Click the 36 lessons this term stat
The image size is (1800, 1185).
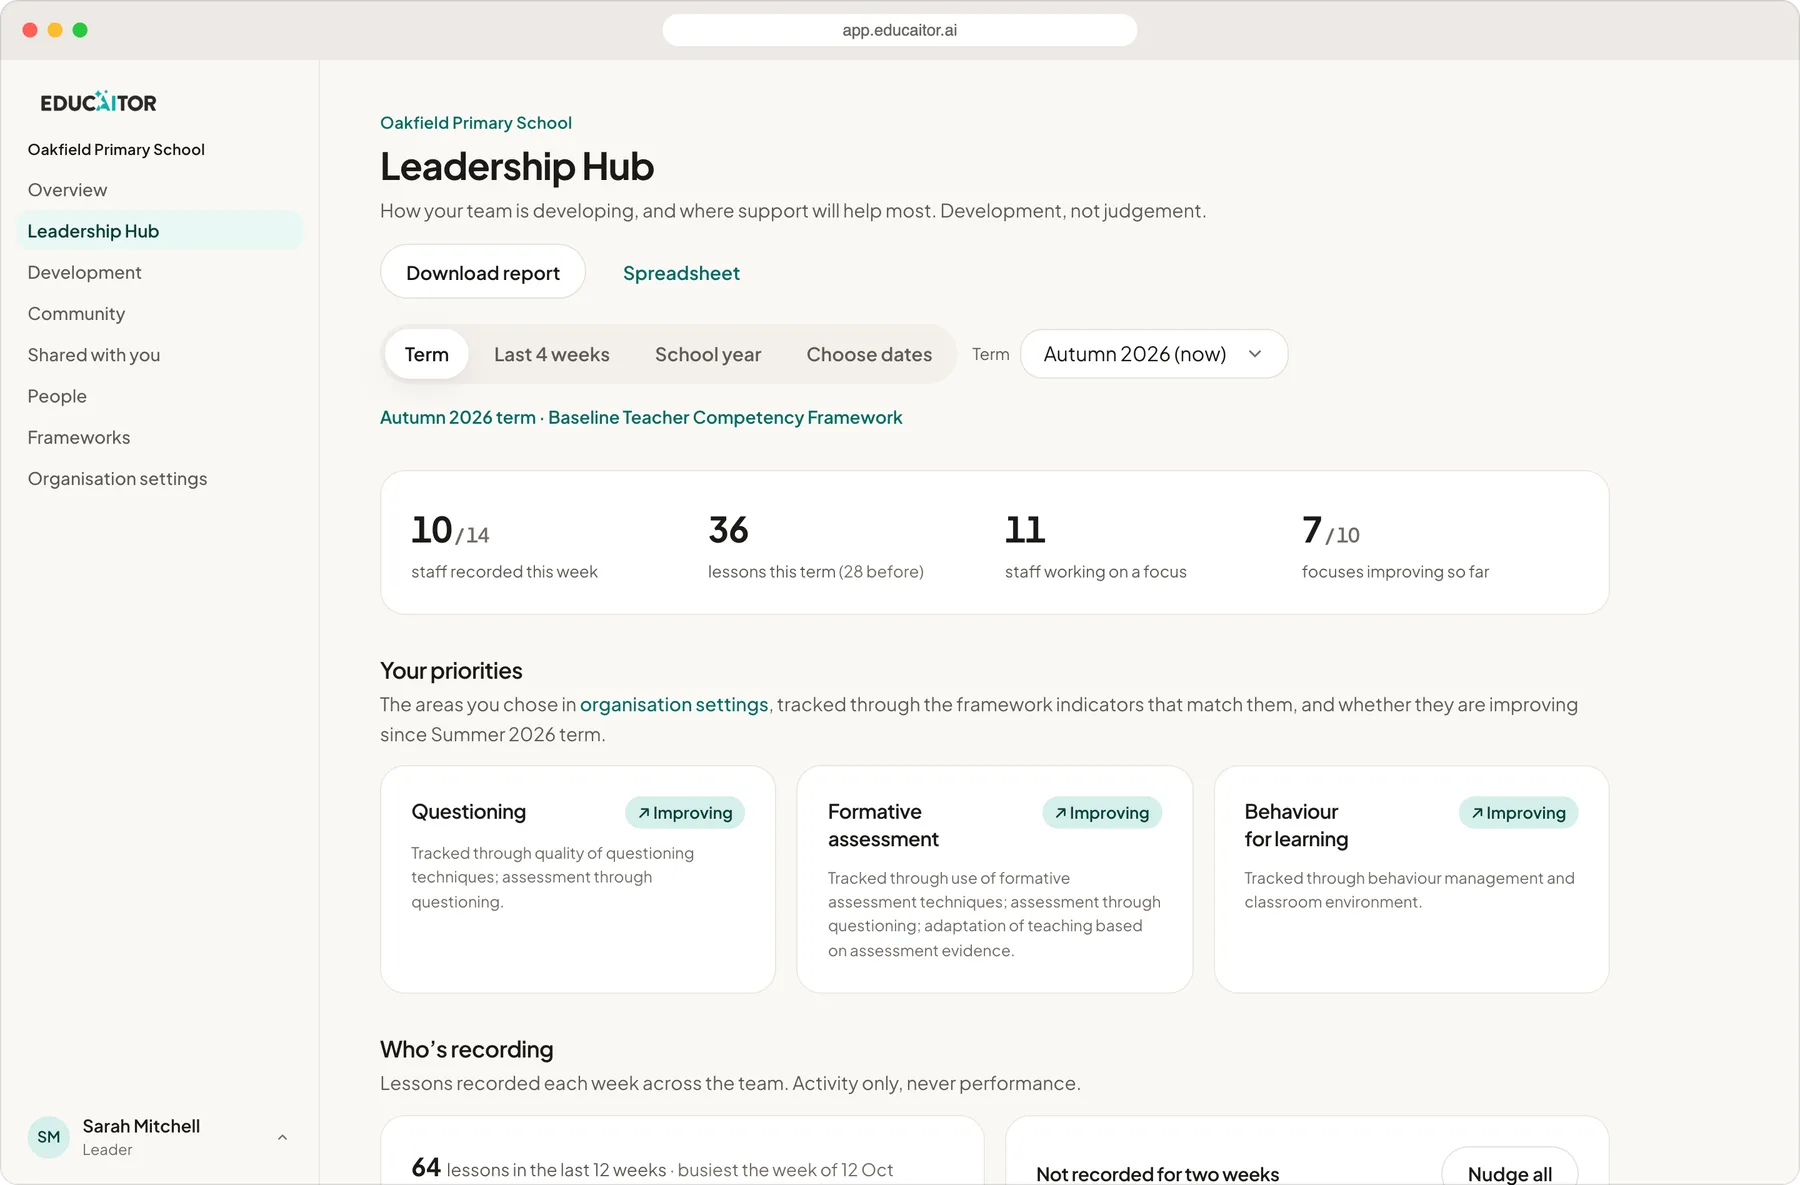(x=815, y=546)
